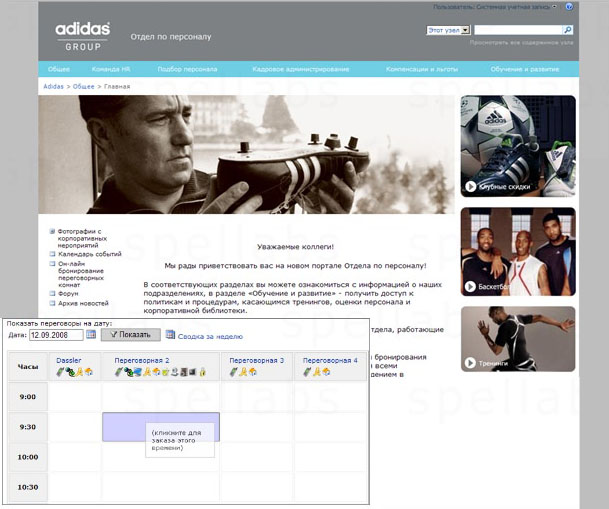This screenshot has width=609, height=509.
Task: Open the calendar date picker icon
Action: click(91, 334)
